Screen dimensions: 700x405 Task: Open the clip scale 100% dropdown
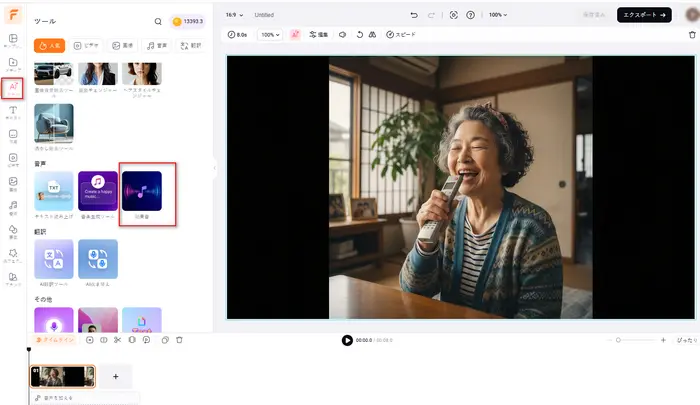[270, 34]
